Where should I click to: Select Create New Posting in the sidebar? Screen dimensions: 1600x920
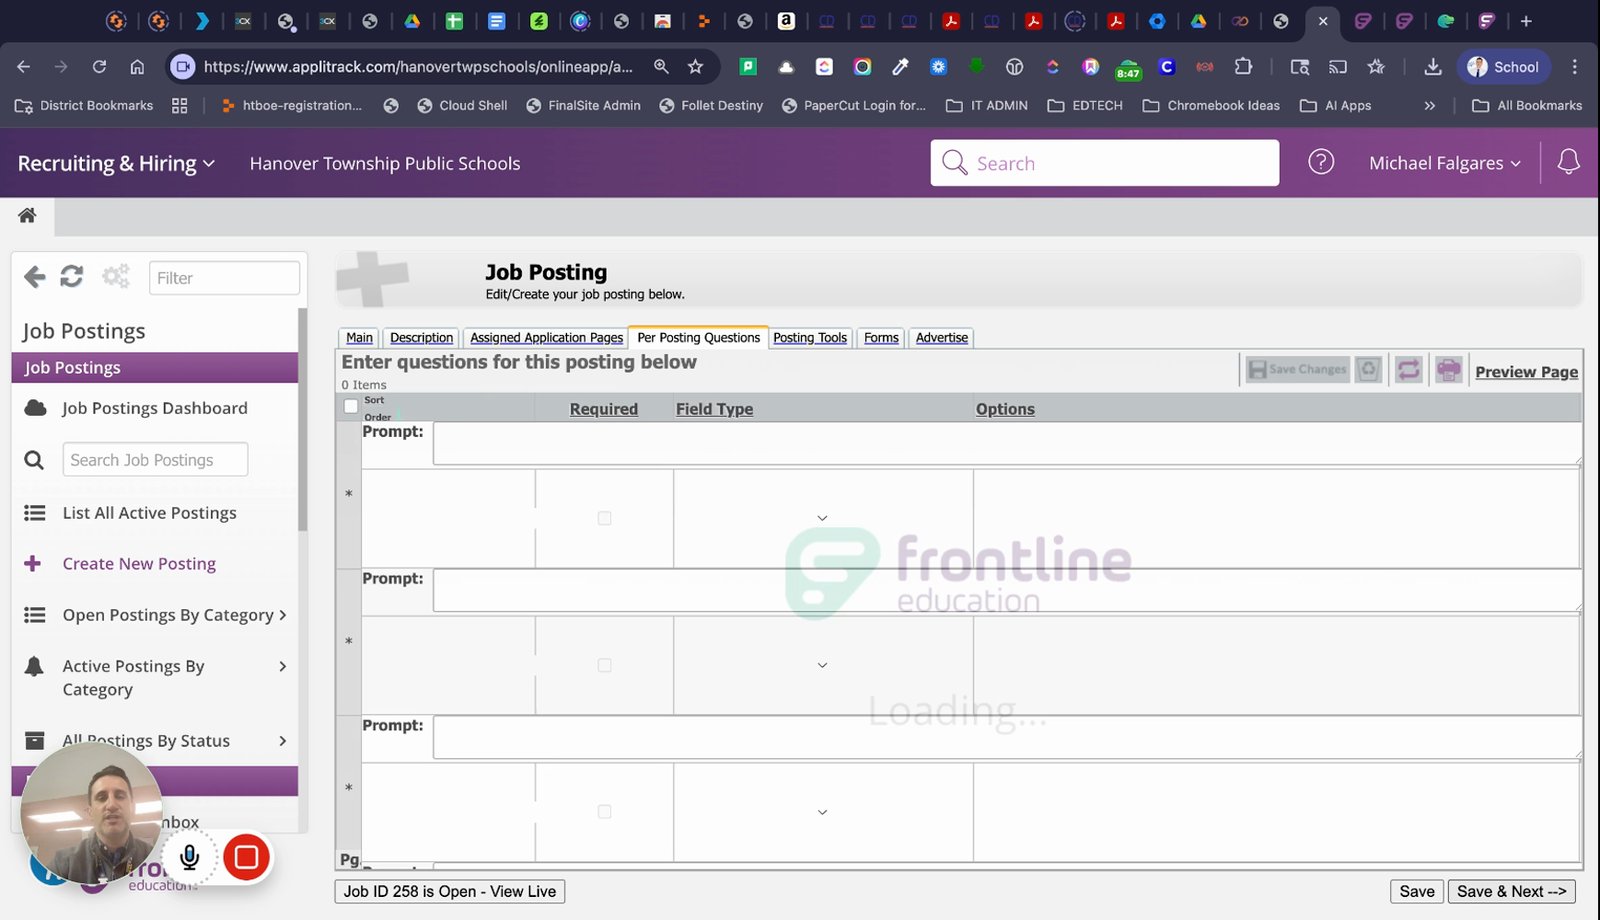[x=139, y=564]
